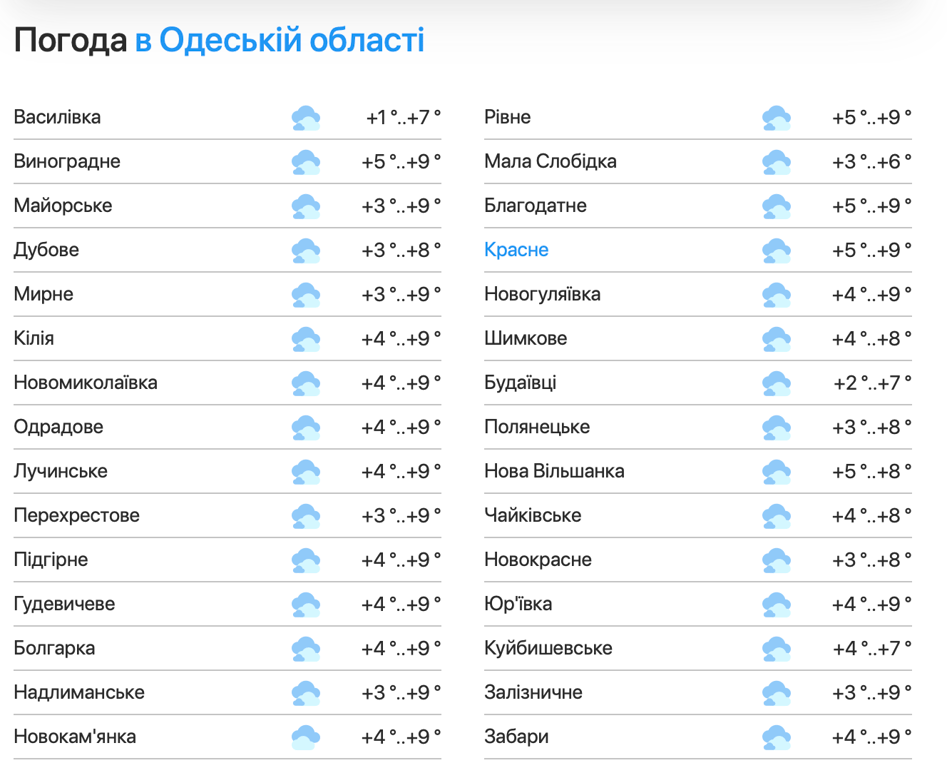Click the cloud icon beside Будаївці

pyautogui.click(x=776, y=383)
